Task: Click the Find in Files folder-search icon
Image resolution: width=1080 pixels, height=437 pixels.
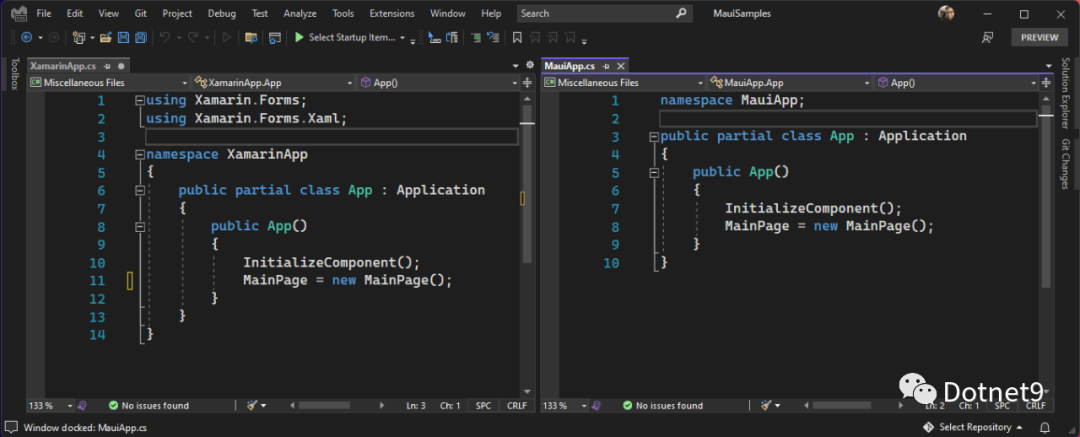Action: 251,37
